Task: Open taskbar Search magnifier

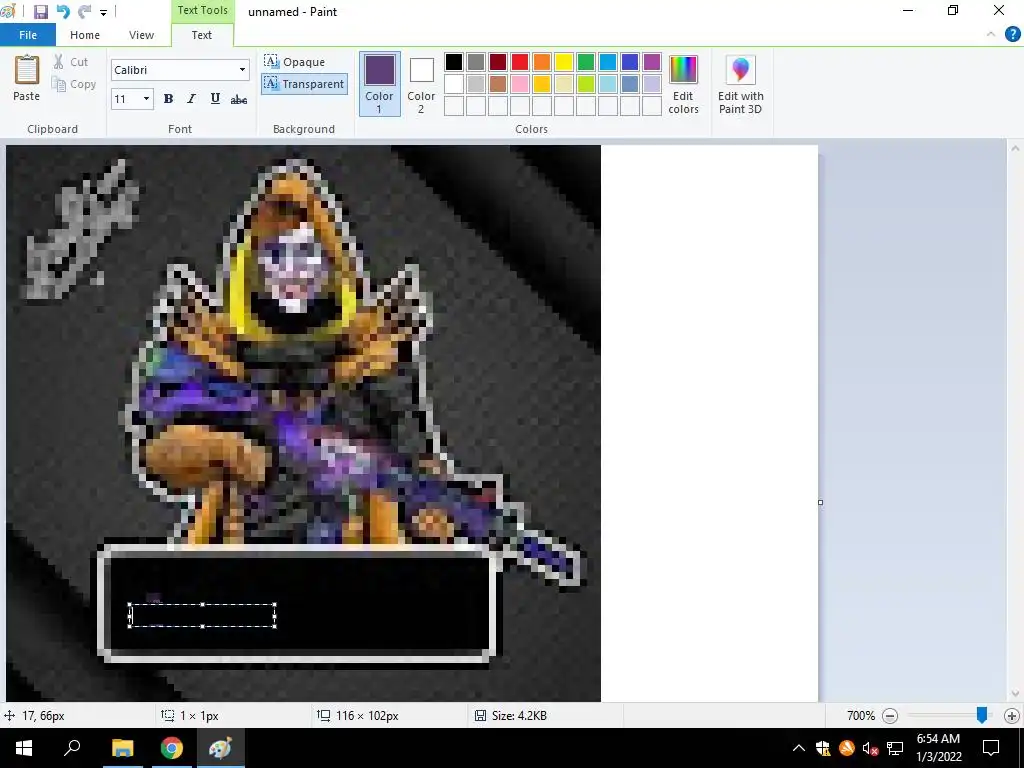Action: [72, 748]
